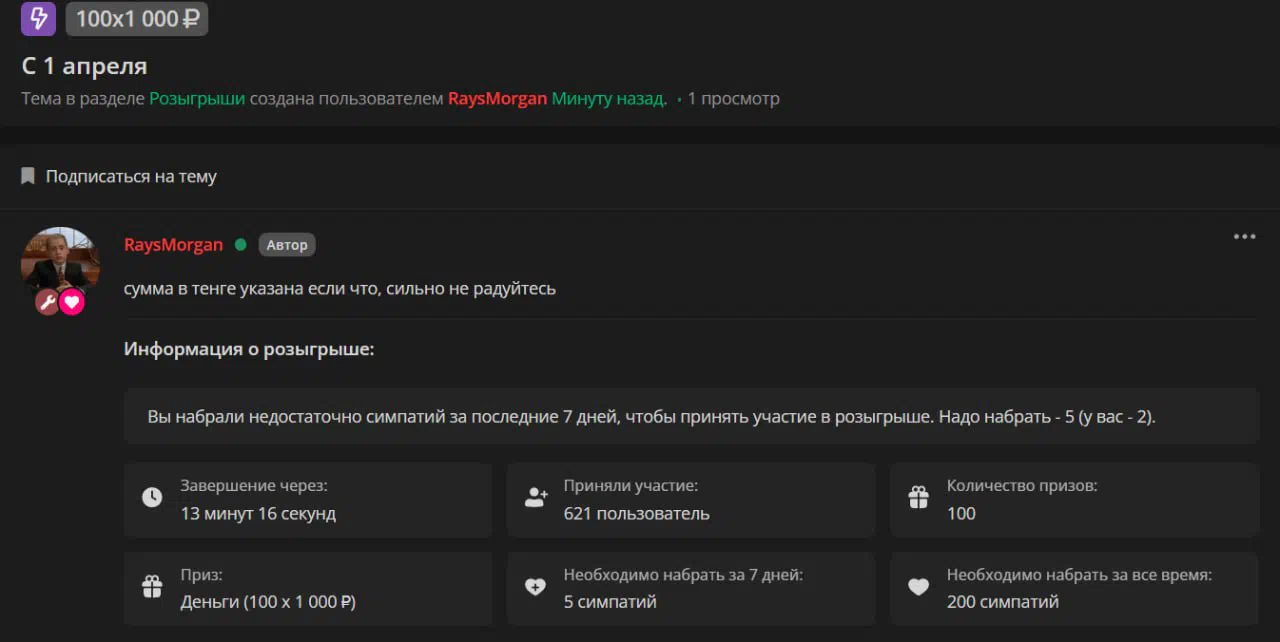Click the Минуту назад timestamp
The width and height of the screenshot is (1280, 642).
tap(609, 98)
